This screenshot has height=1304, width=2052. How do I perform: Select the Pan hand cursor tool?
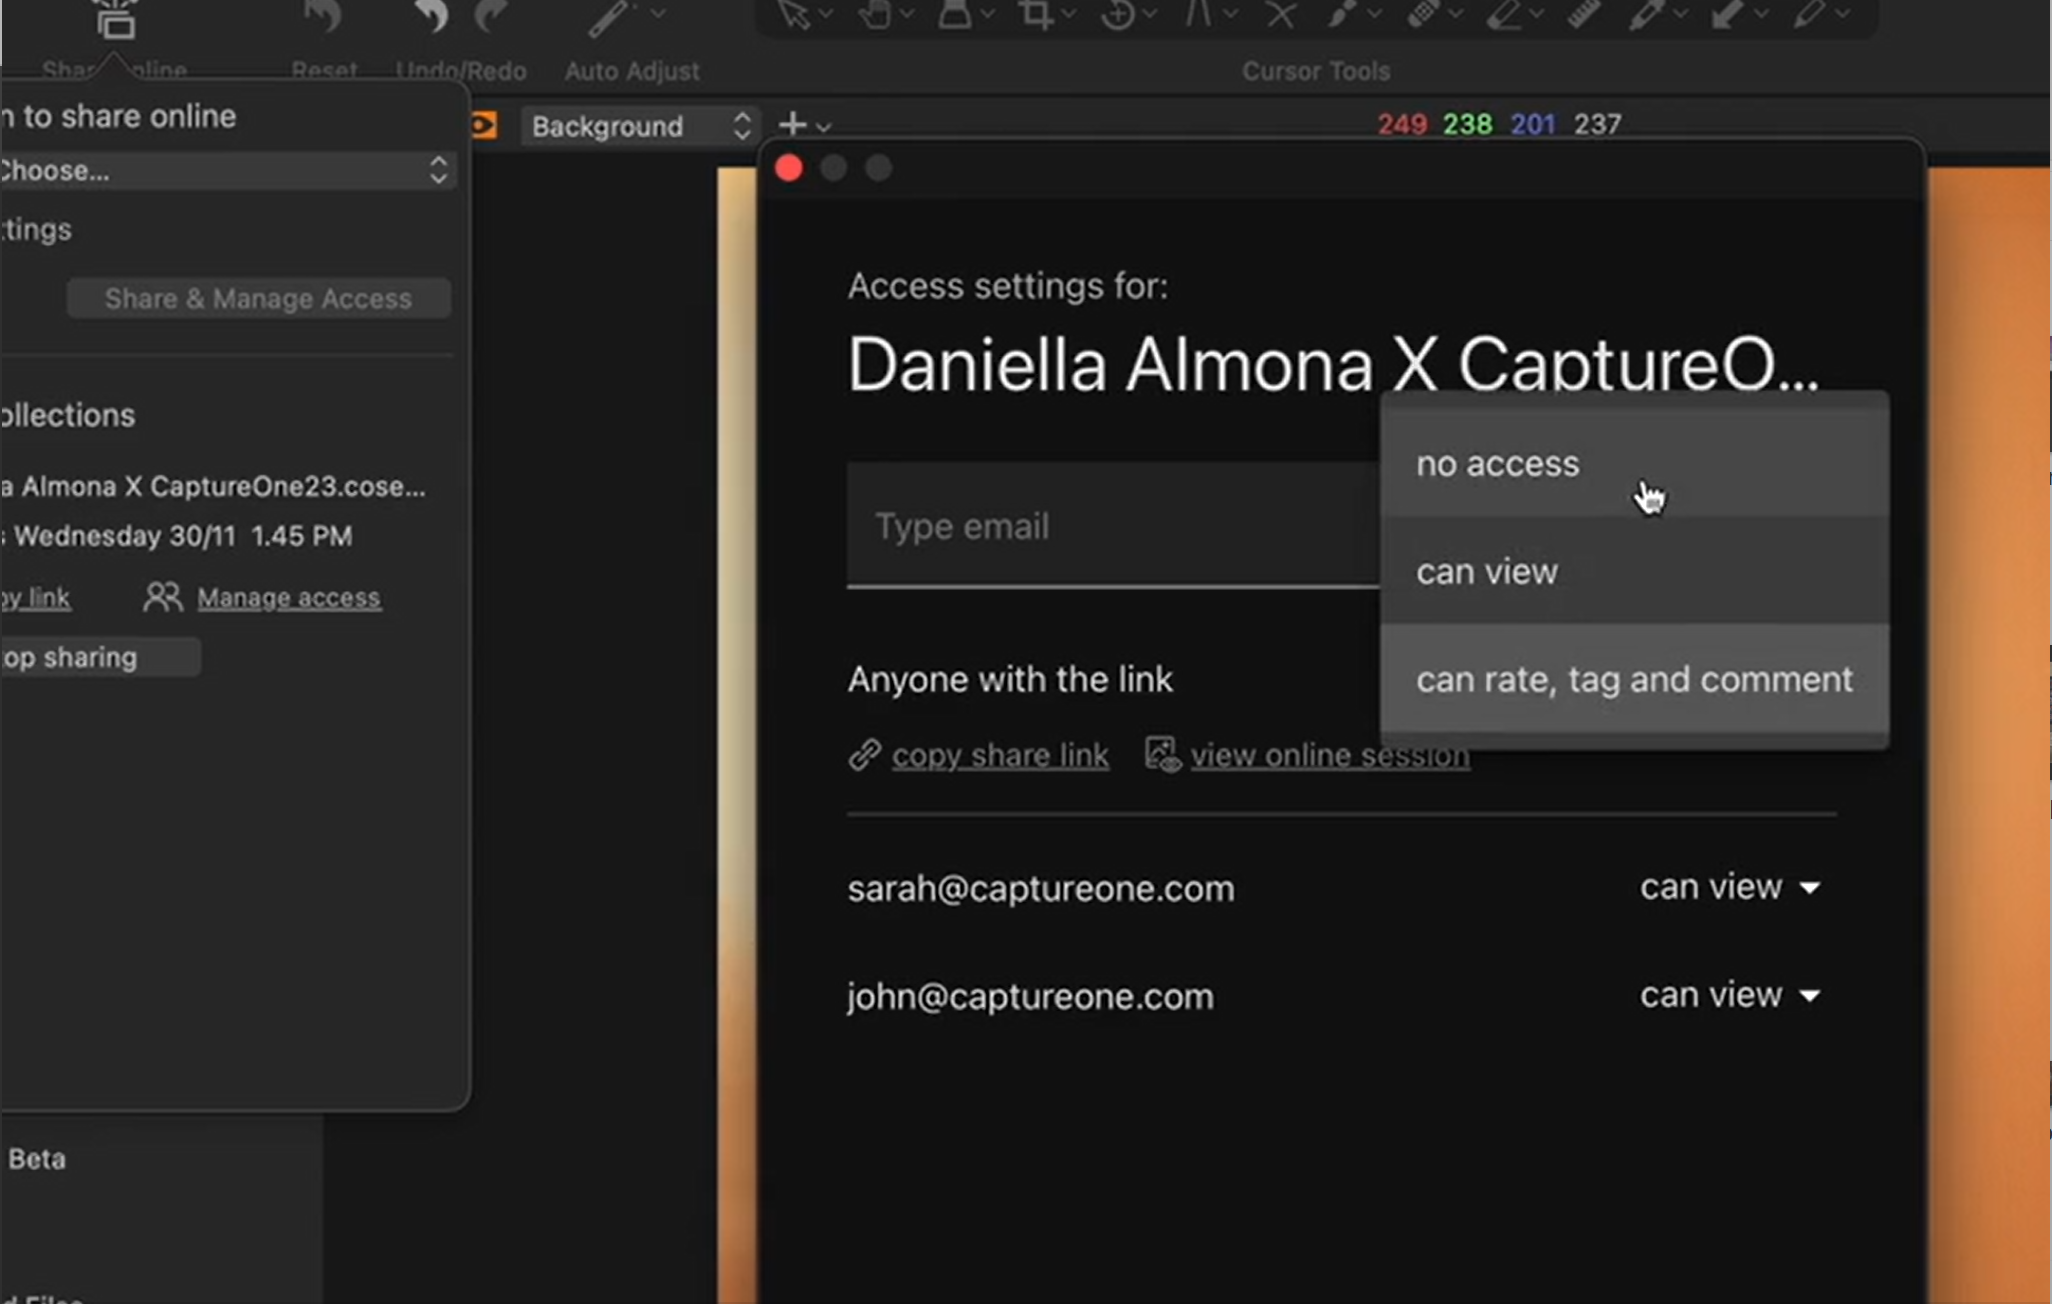pyautogui.click(x=875, y=15)
